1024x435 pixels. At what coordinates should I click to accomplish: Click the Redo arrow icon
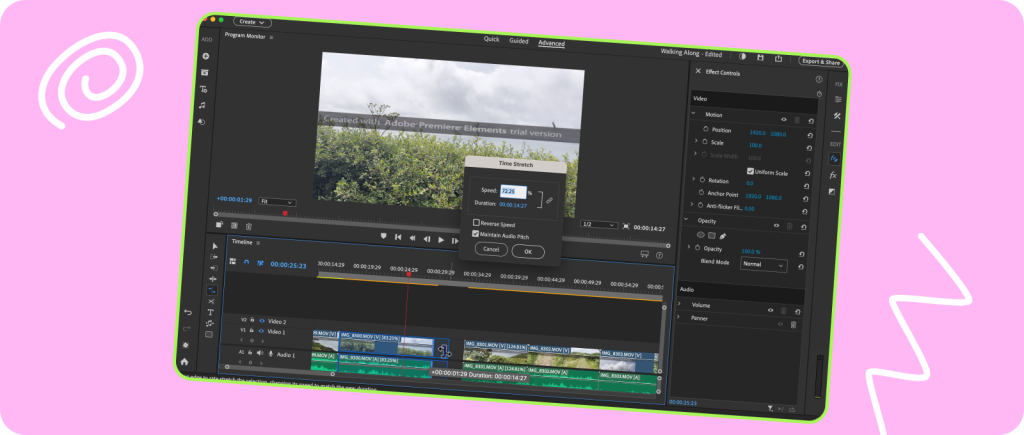tap(187, 328)
